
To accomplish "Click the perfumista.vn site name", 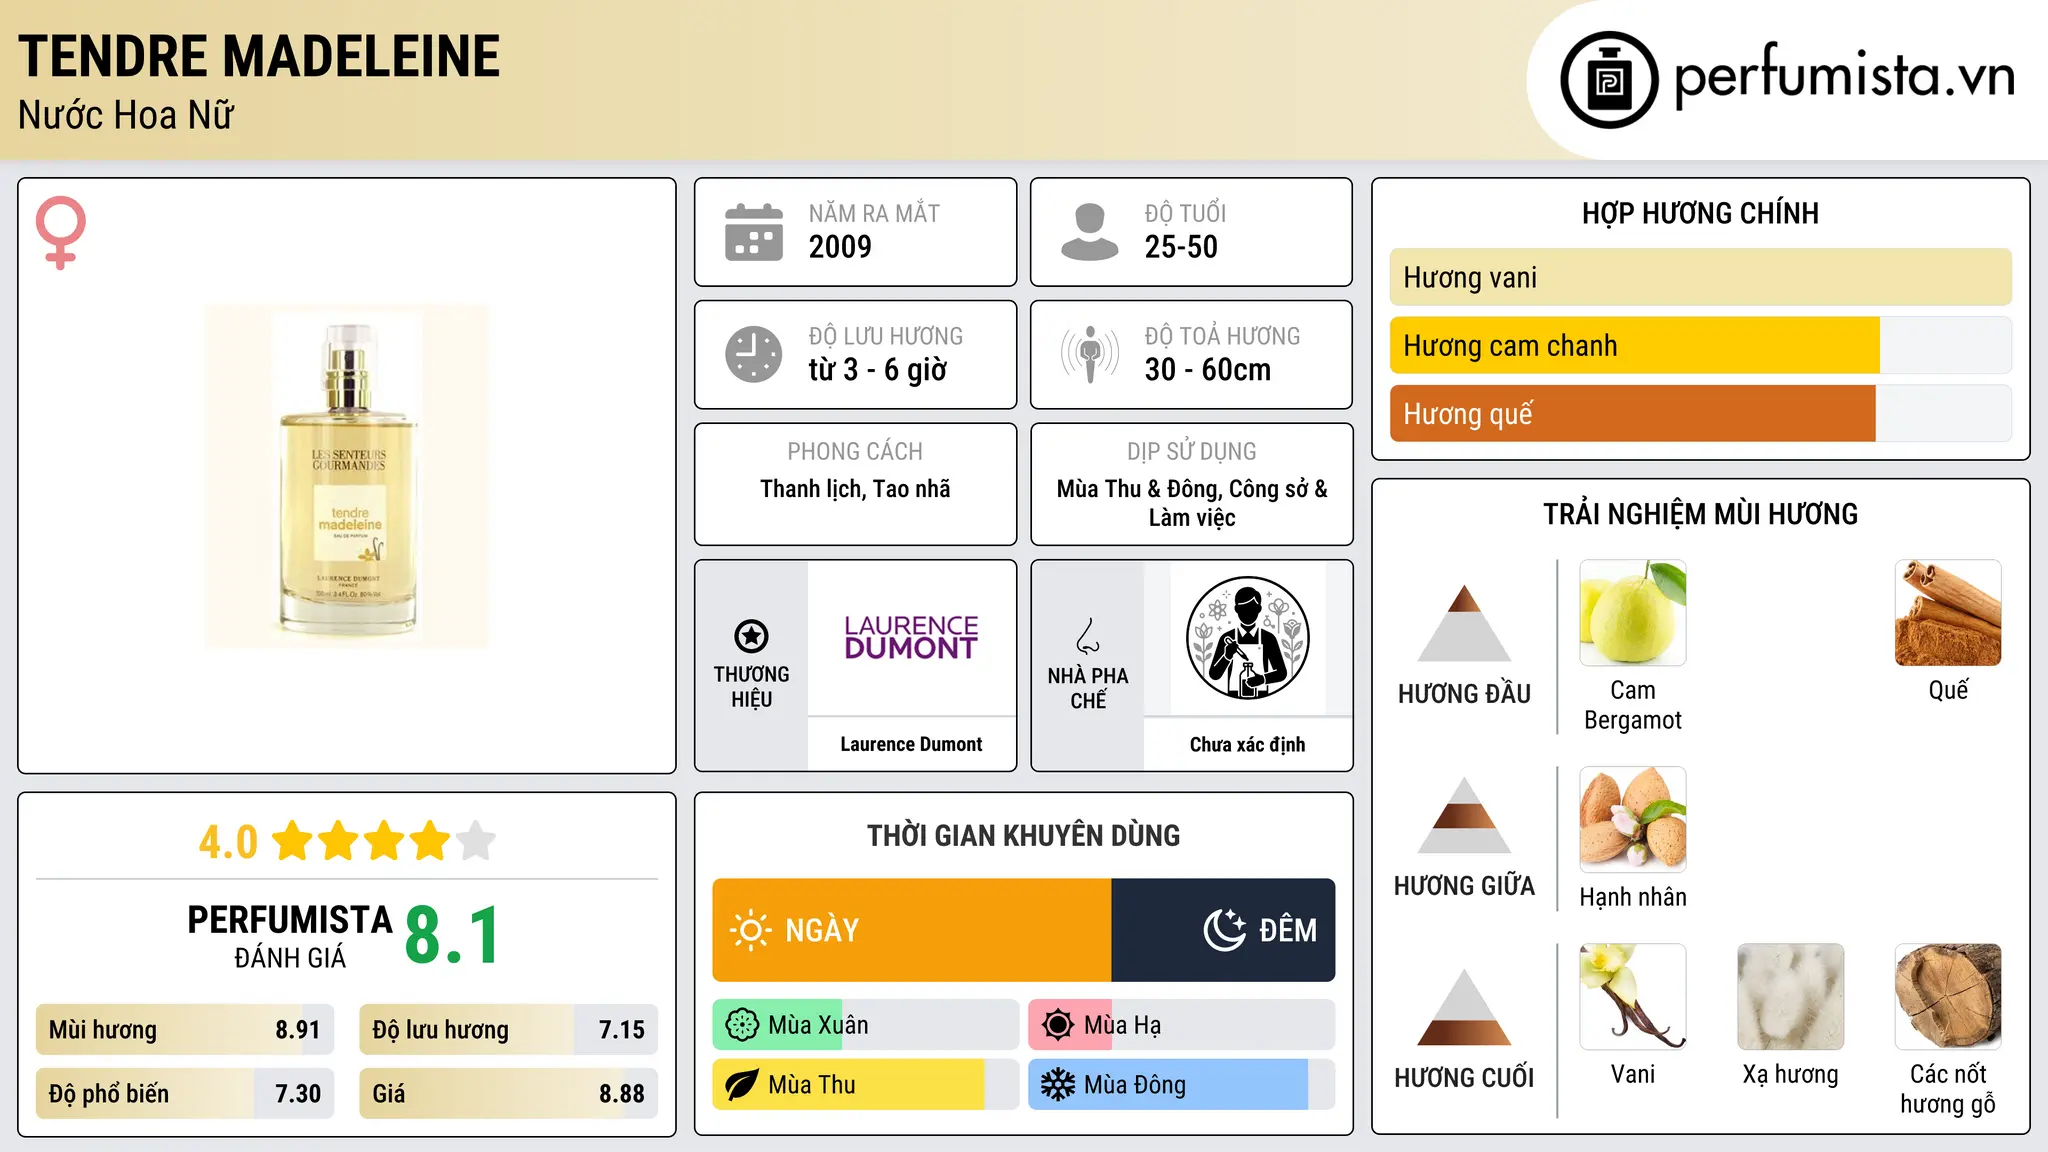I will tap(1845, 77).
